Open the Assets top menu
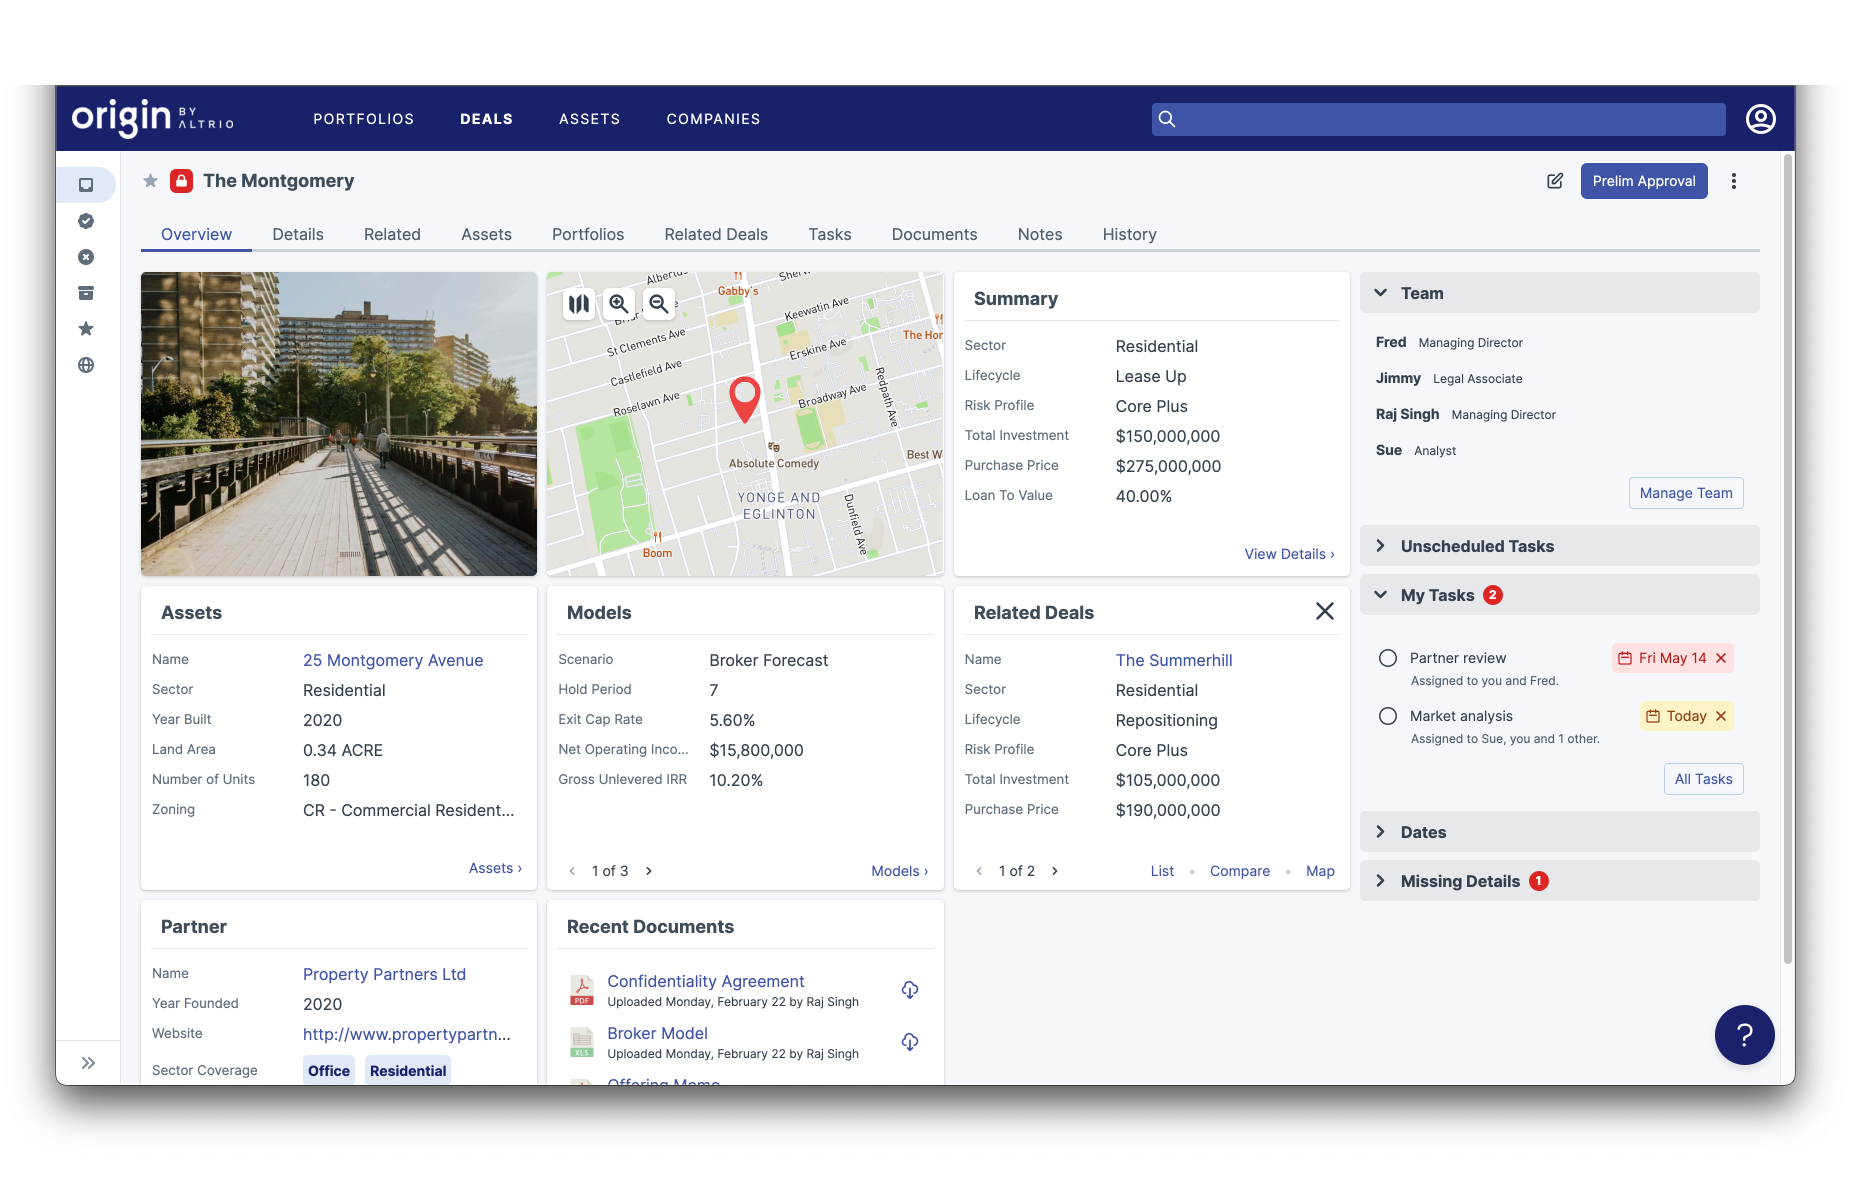Screen dimensions: 1851x1189 tap(589, 119)
